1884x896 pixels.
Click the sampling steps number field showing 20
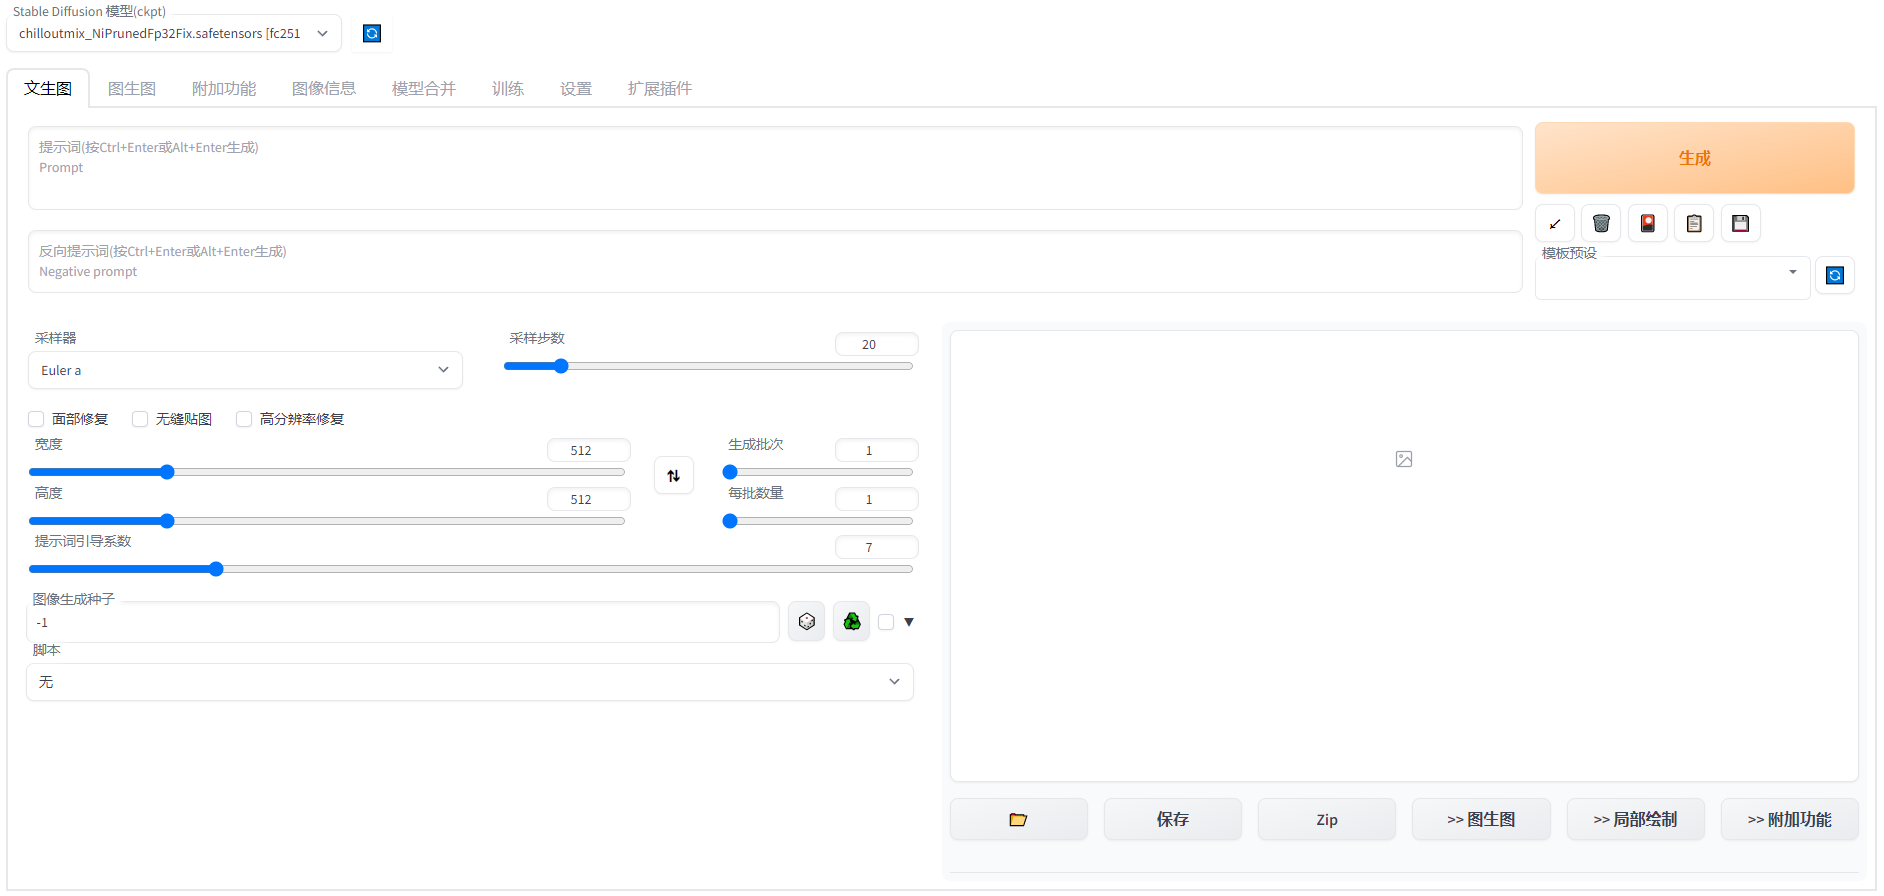pyautogui.click(x=877, y=344)
